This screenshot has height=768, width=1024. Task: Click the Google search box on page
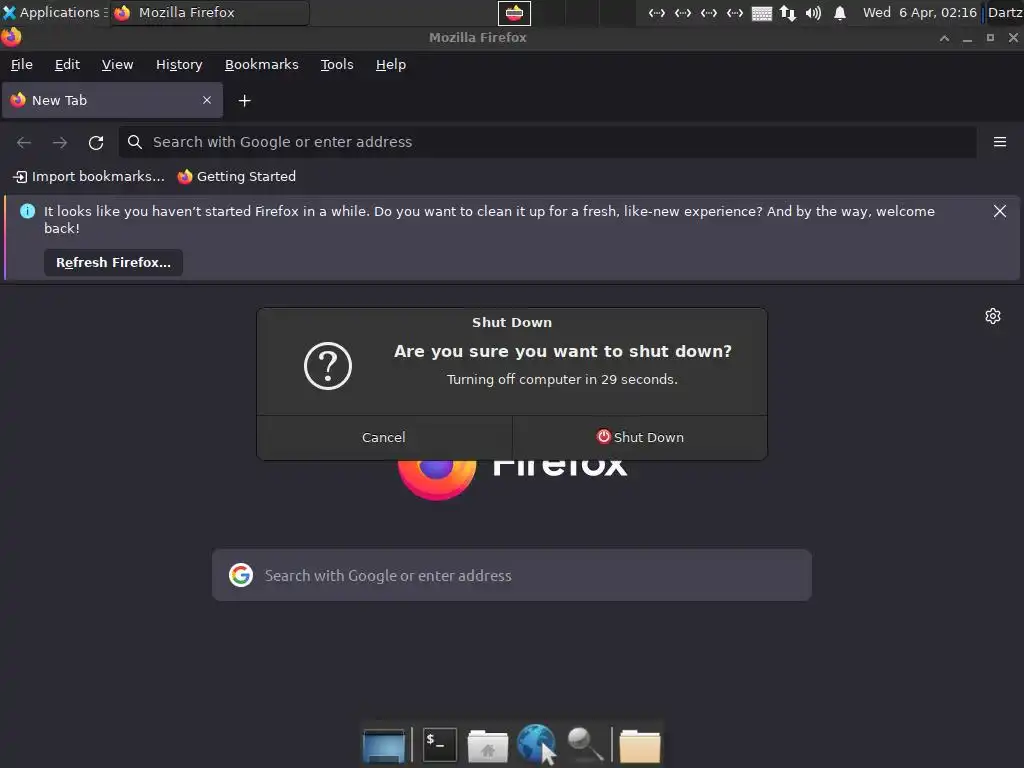coord(512,575)
